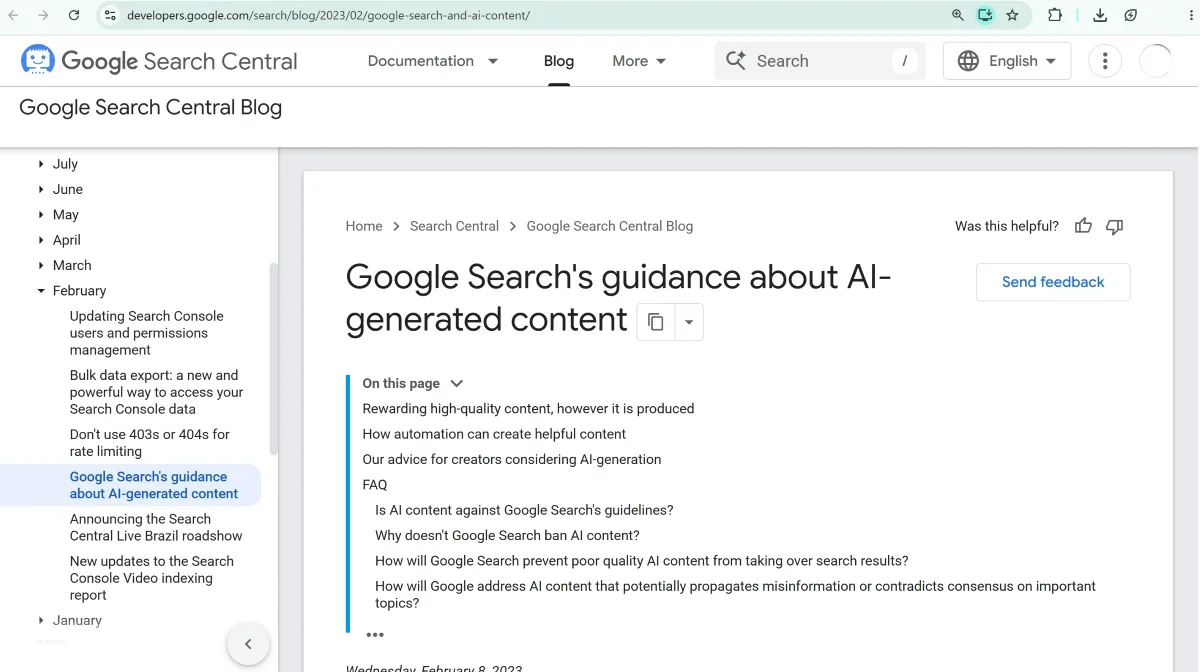Click the search sparkle icon

pyautogui.click(x=736, y=61)
